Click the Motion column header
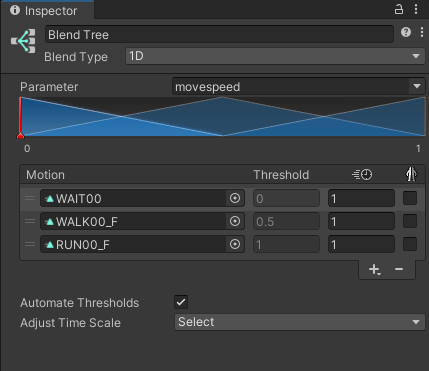 pyautogui.click(x=45, y=175)
